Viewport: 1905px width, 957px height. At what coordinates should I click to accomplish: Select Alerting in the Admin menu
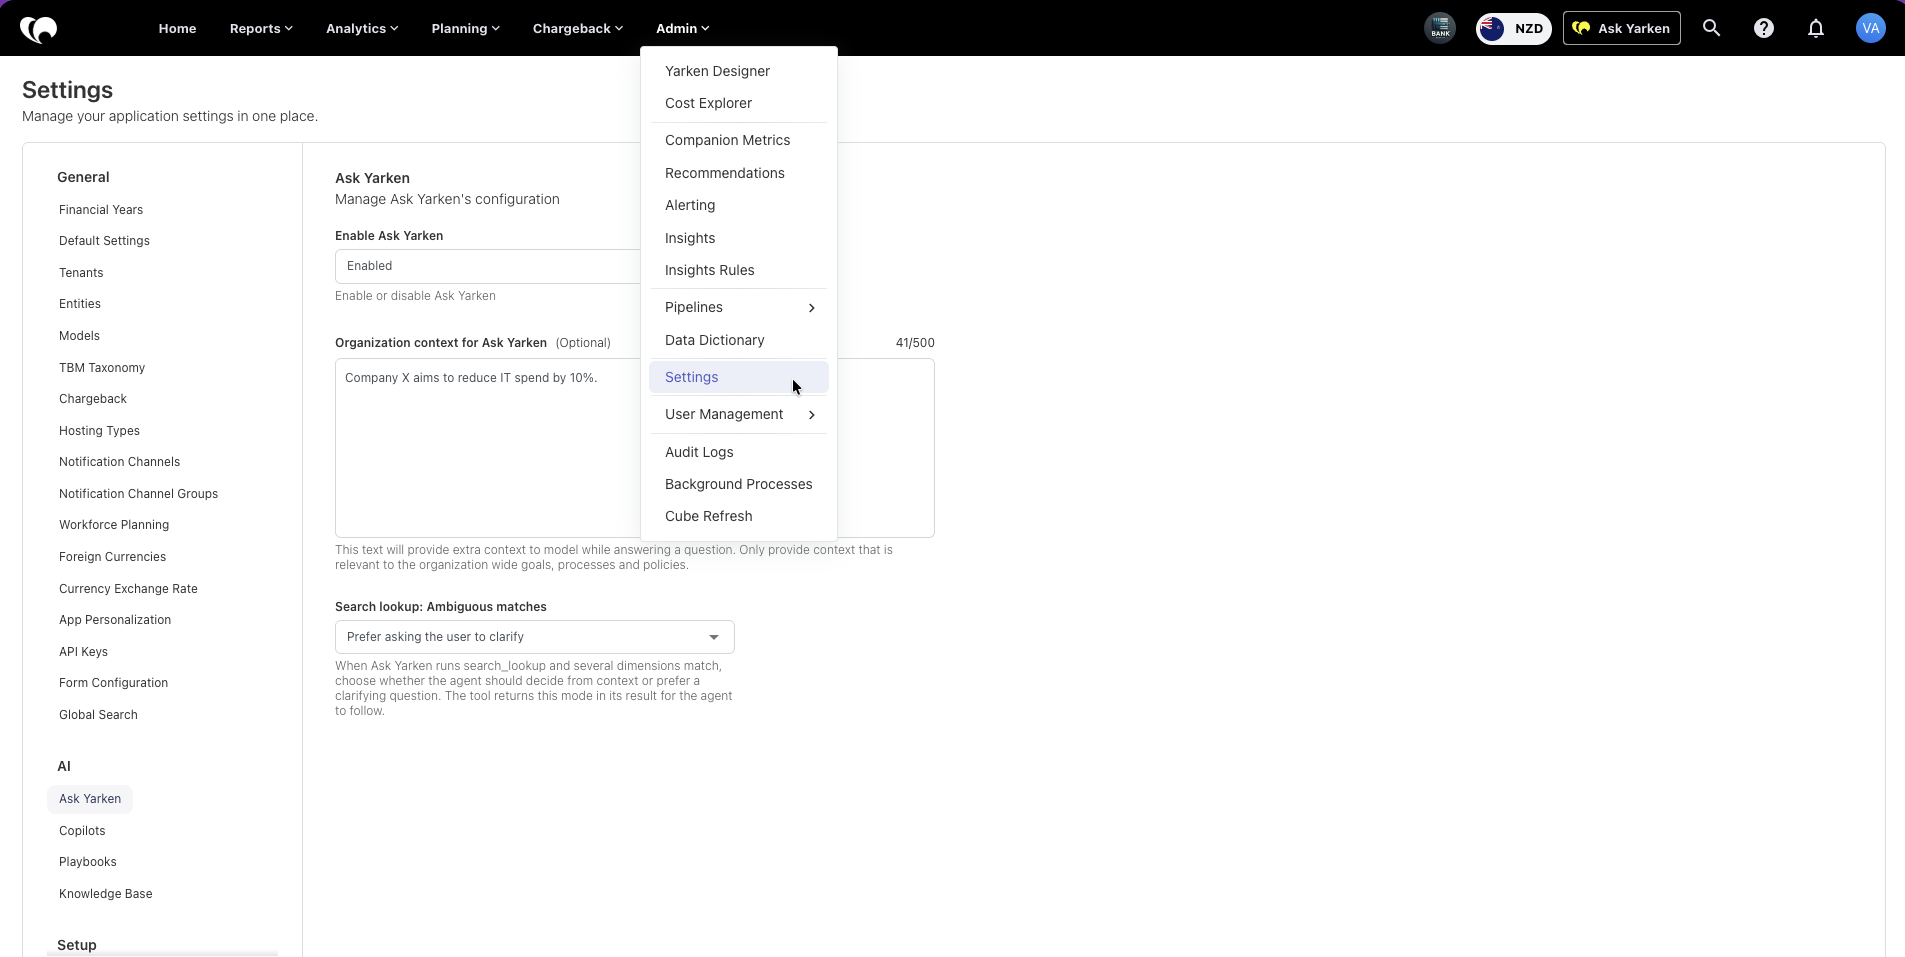point(739,205)
